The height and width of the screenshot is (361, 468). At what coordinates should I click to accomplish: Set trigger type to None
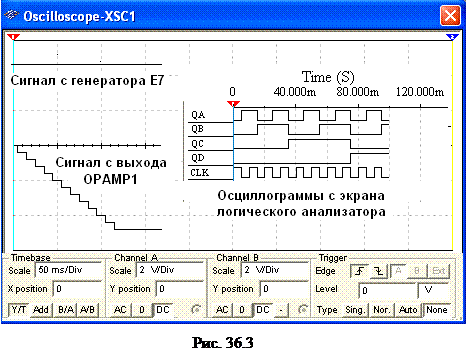[x=437, y=310]
